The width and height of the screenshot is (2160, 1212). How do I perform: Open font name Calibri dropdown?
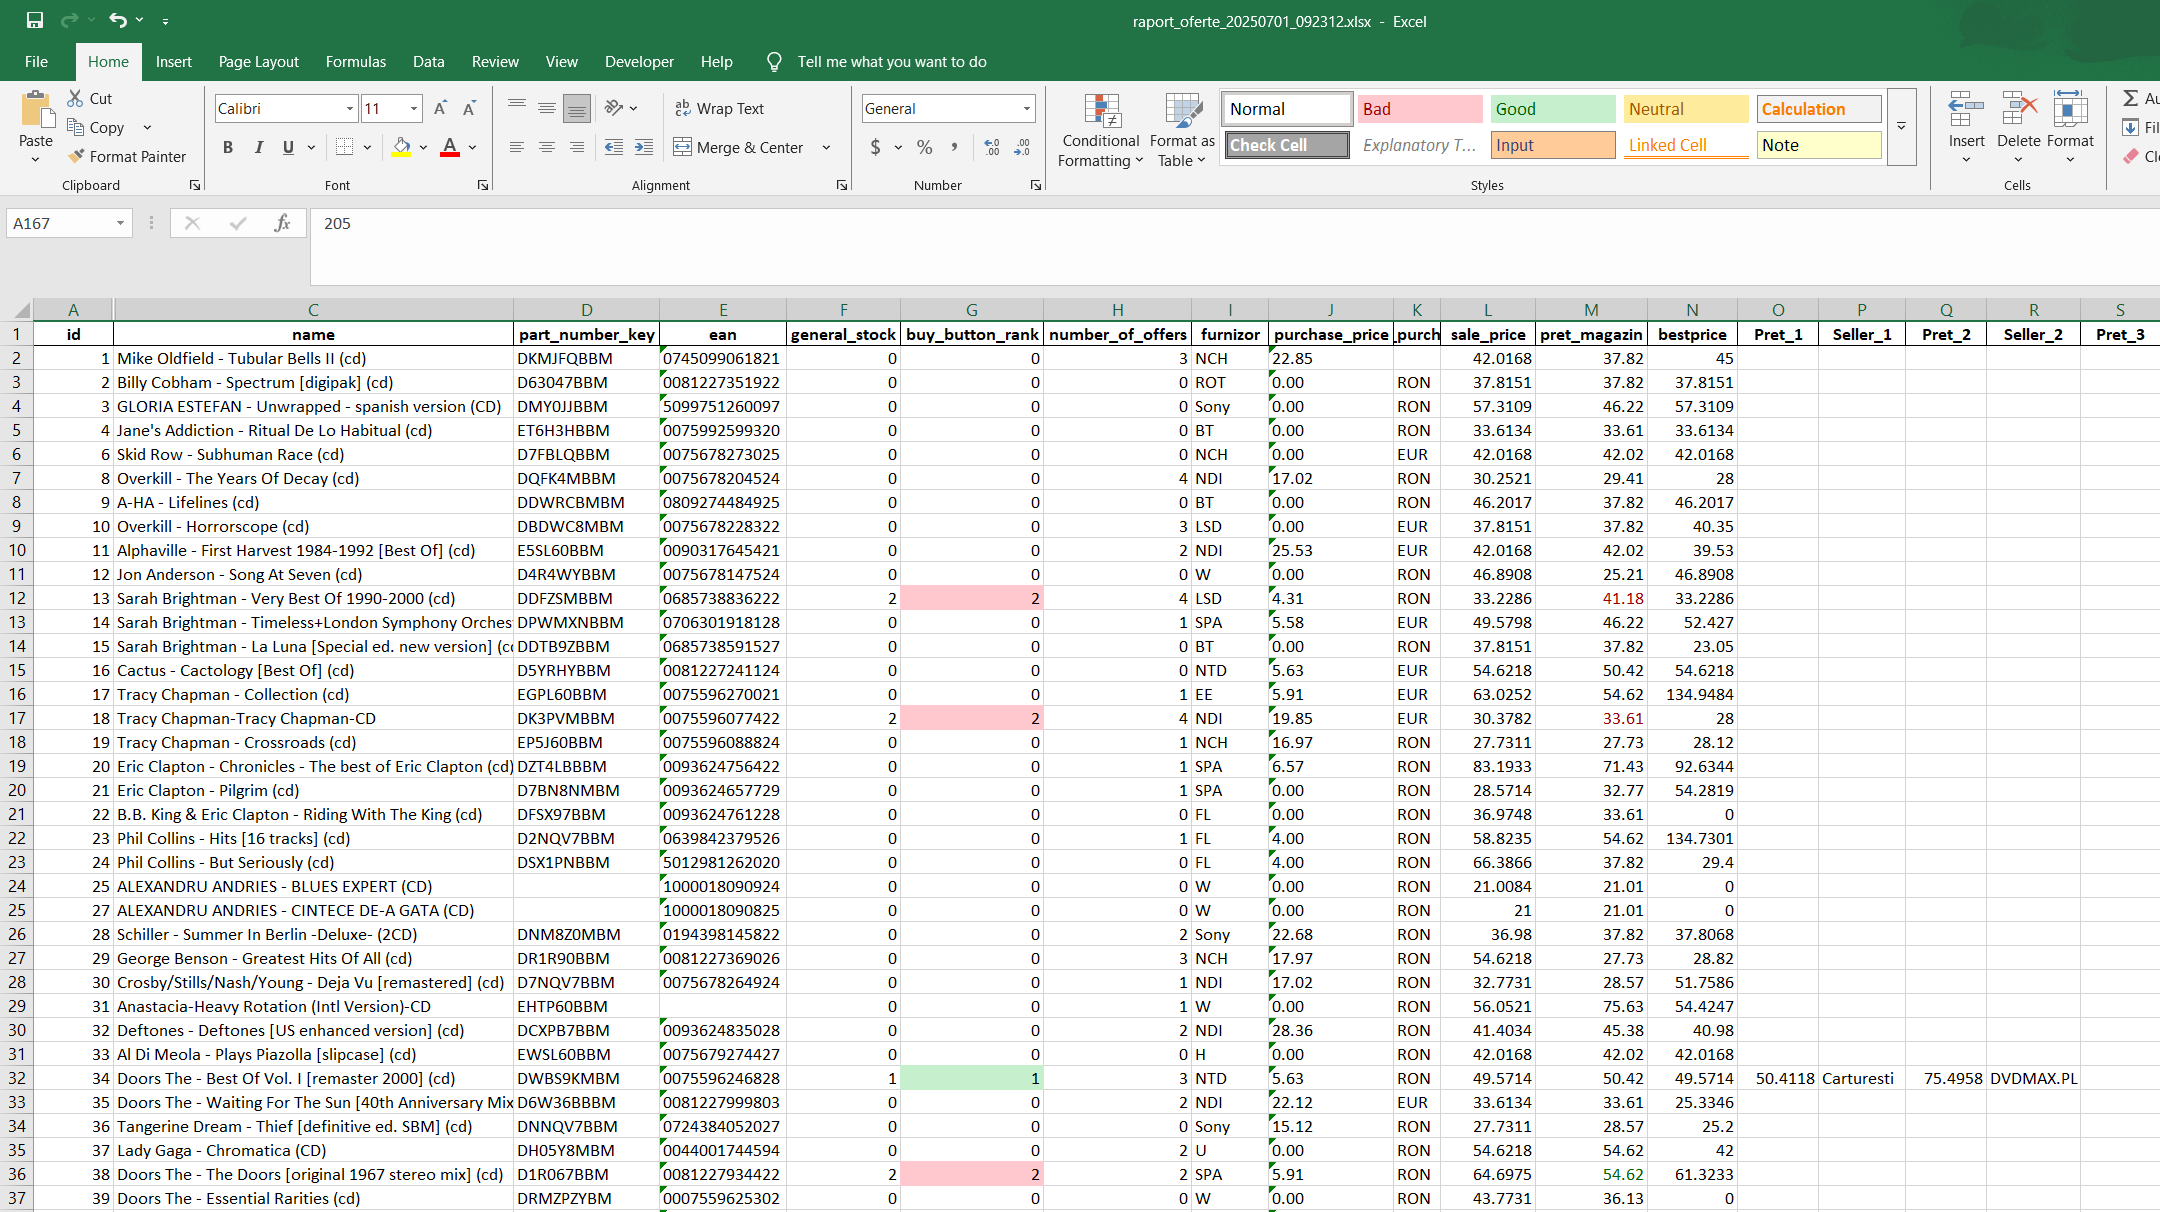pos(349,108)
